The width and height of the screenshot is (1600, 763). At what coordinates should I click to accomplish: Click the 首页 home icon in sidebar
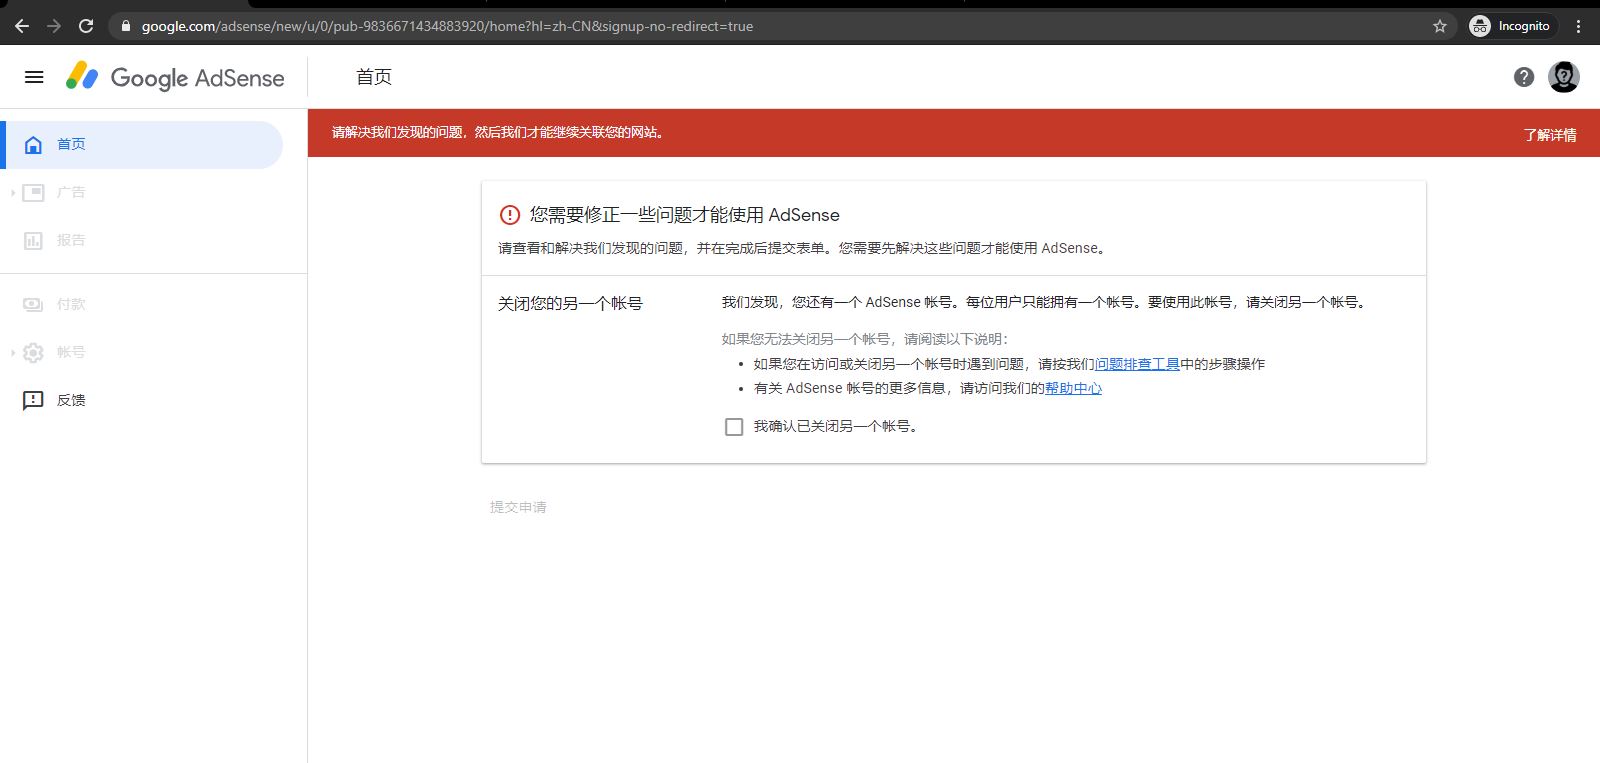click(33, 145)
